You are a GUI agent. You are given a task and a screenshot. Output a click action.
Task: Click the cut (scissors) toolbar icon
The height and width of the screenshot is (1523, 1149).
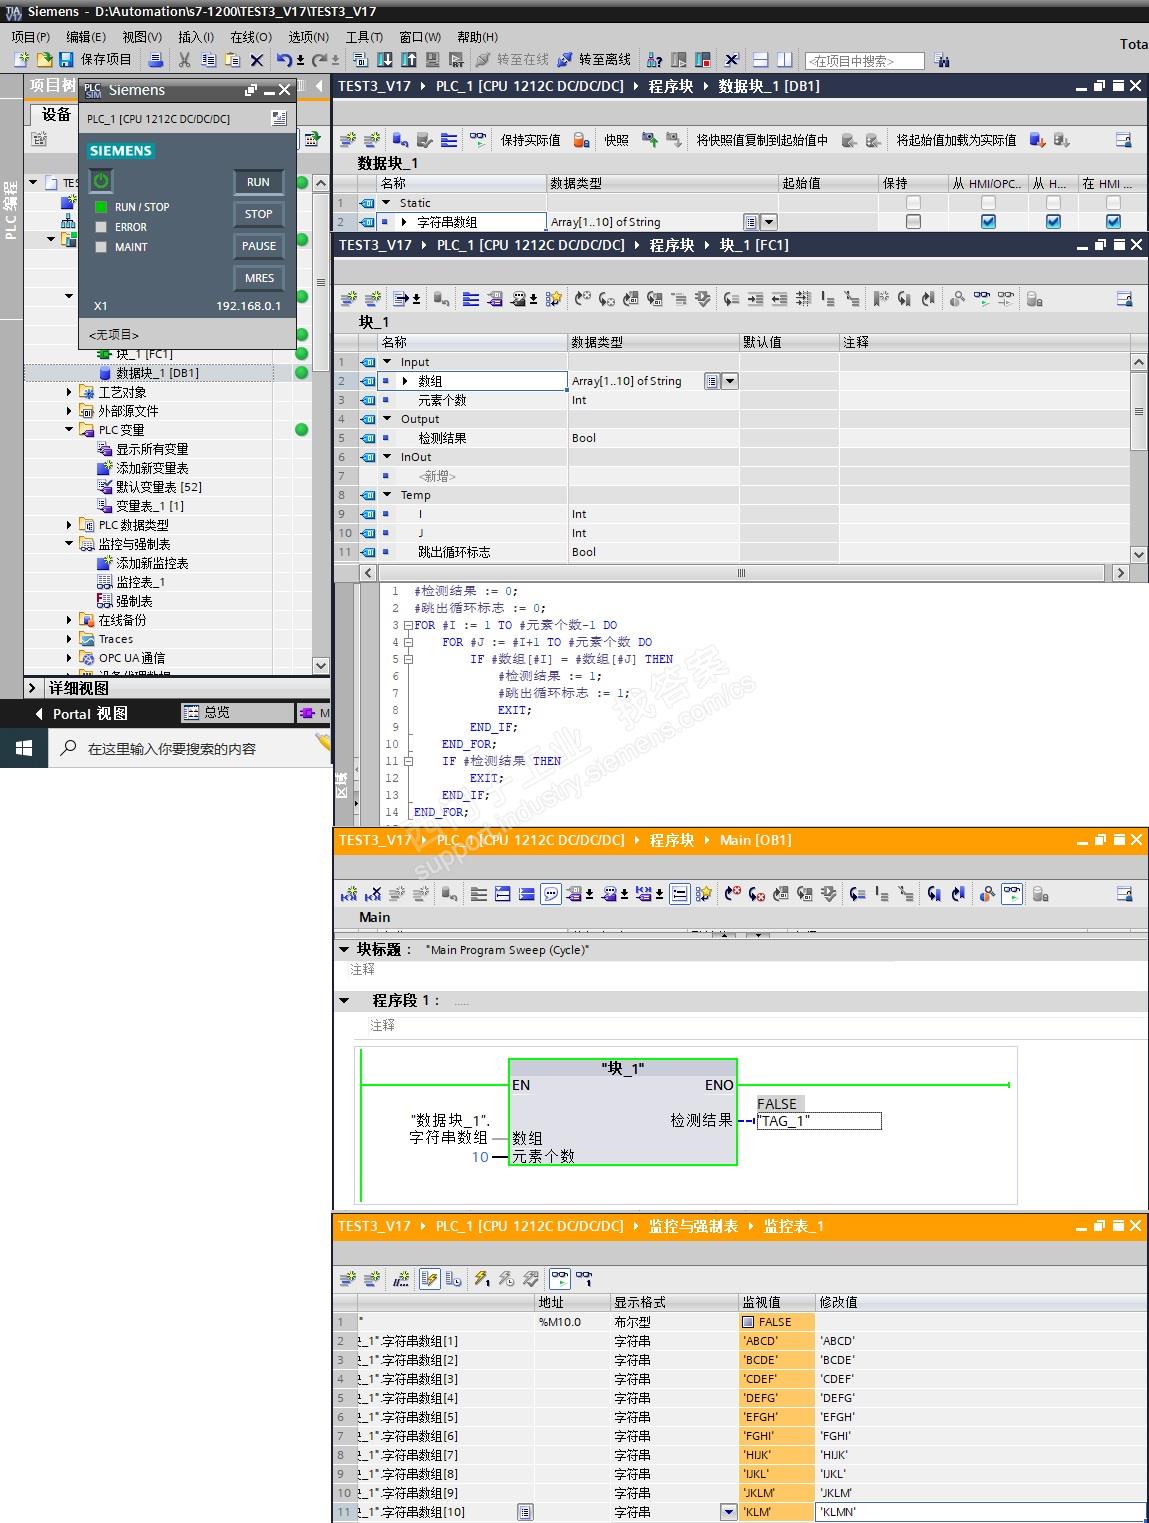click(x=184, y=60)
